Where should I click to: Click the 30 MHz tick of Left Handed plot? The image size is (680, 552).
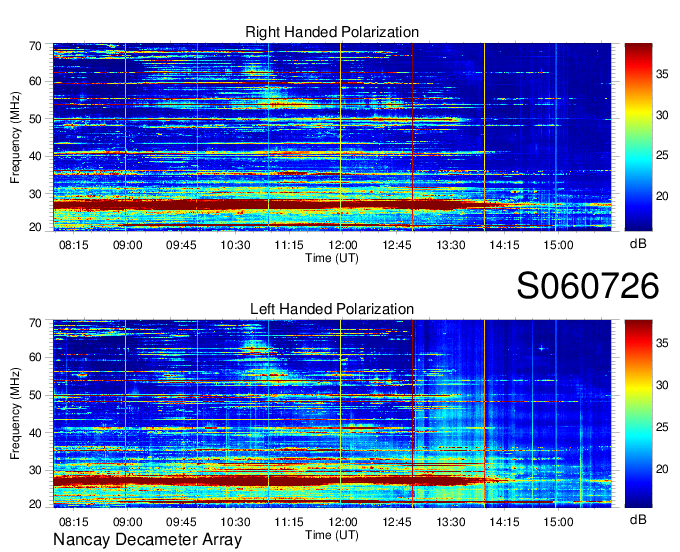coord(35,470)
